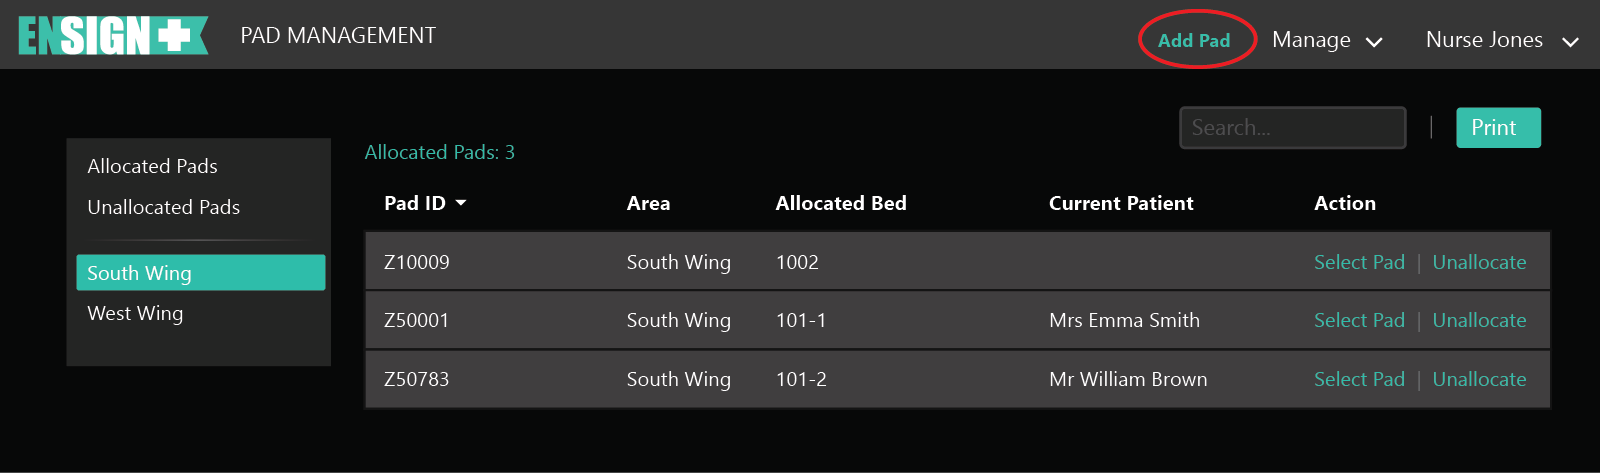Sort by Pad ID column header
Screen dimensions: 1600x473
pyautogui.click(x=414, y=203)
